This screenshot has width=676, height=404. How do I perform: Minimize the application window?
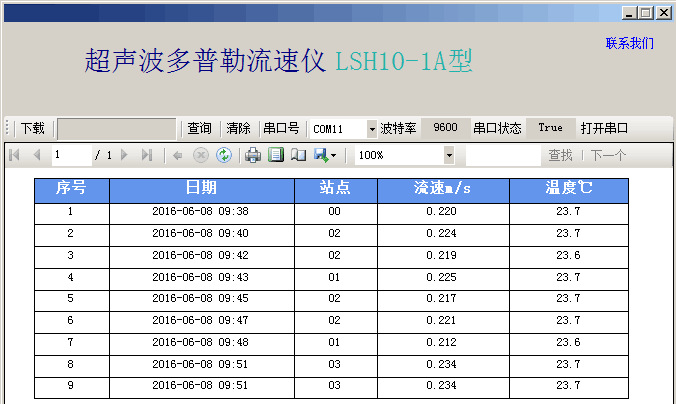(x=629, y=13)
